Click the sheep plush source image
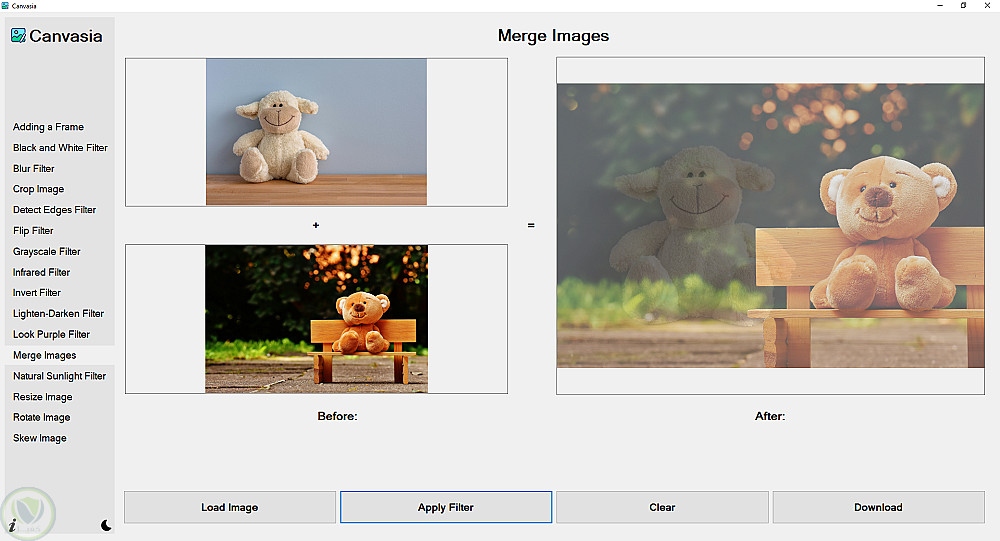This screenshot has width=1000, height=541. (x=316, y=132)
